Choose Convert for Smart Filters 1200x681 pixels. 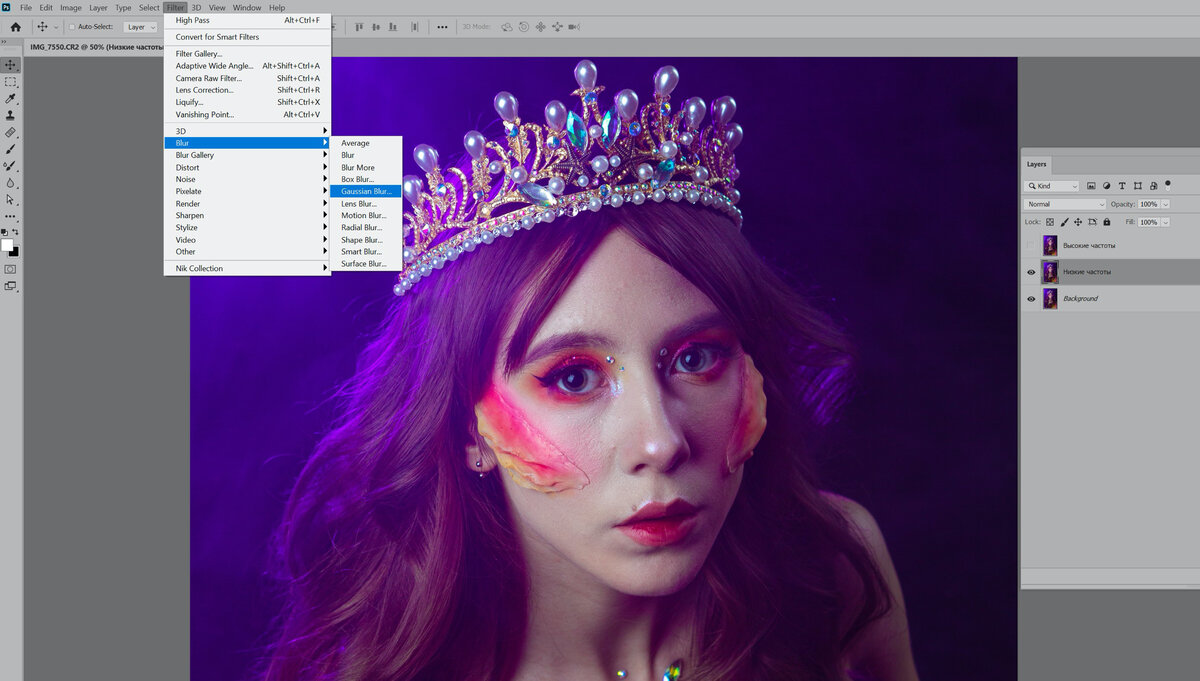coord(247,37)
